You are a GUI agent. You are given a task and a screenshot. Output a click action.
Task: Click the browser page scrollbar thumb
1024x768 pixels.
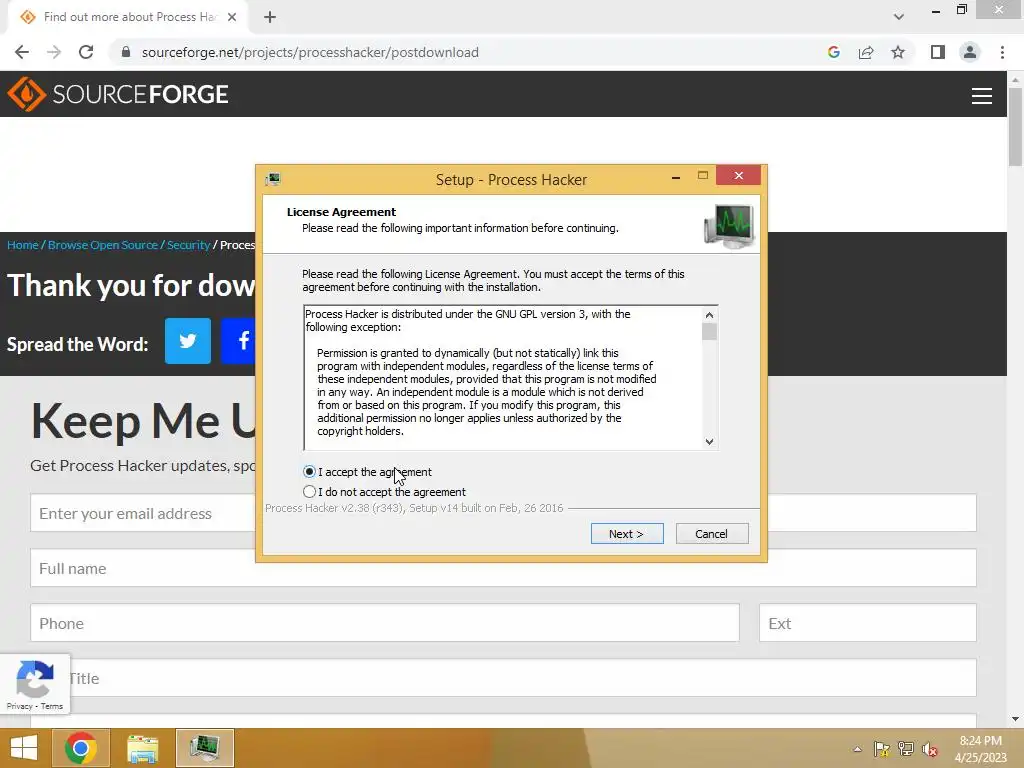(x=1015, y=127)
